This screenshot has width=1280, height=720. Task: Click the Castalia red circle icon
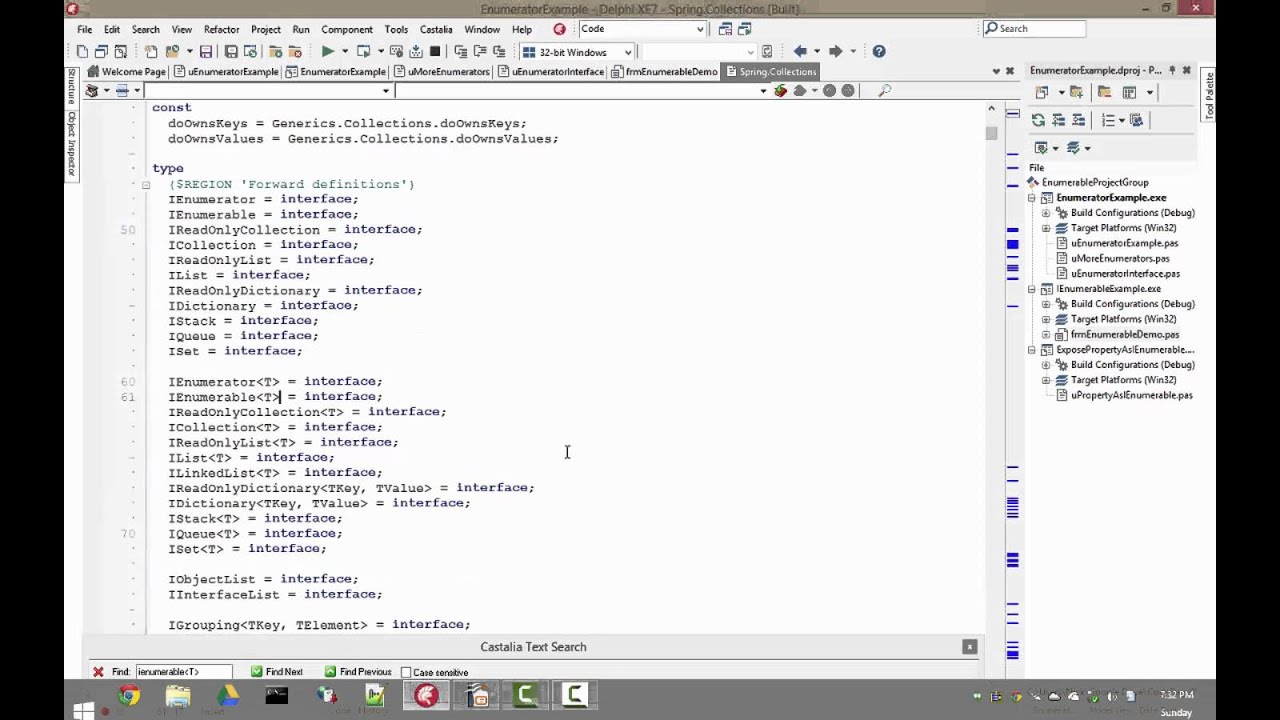point(559,29)
